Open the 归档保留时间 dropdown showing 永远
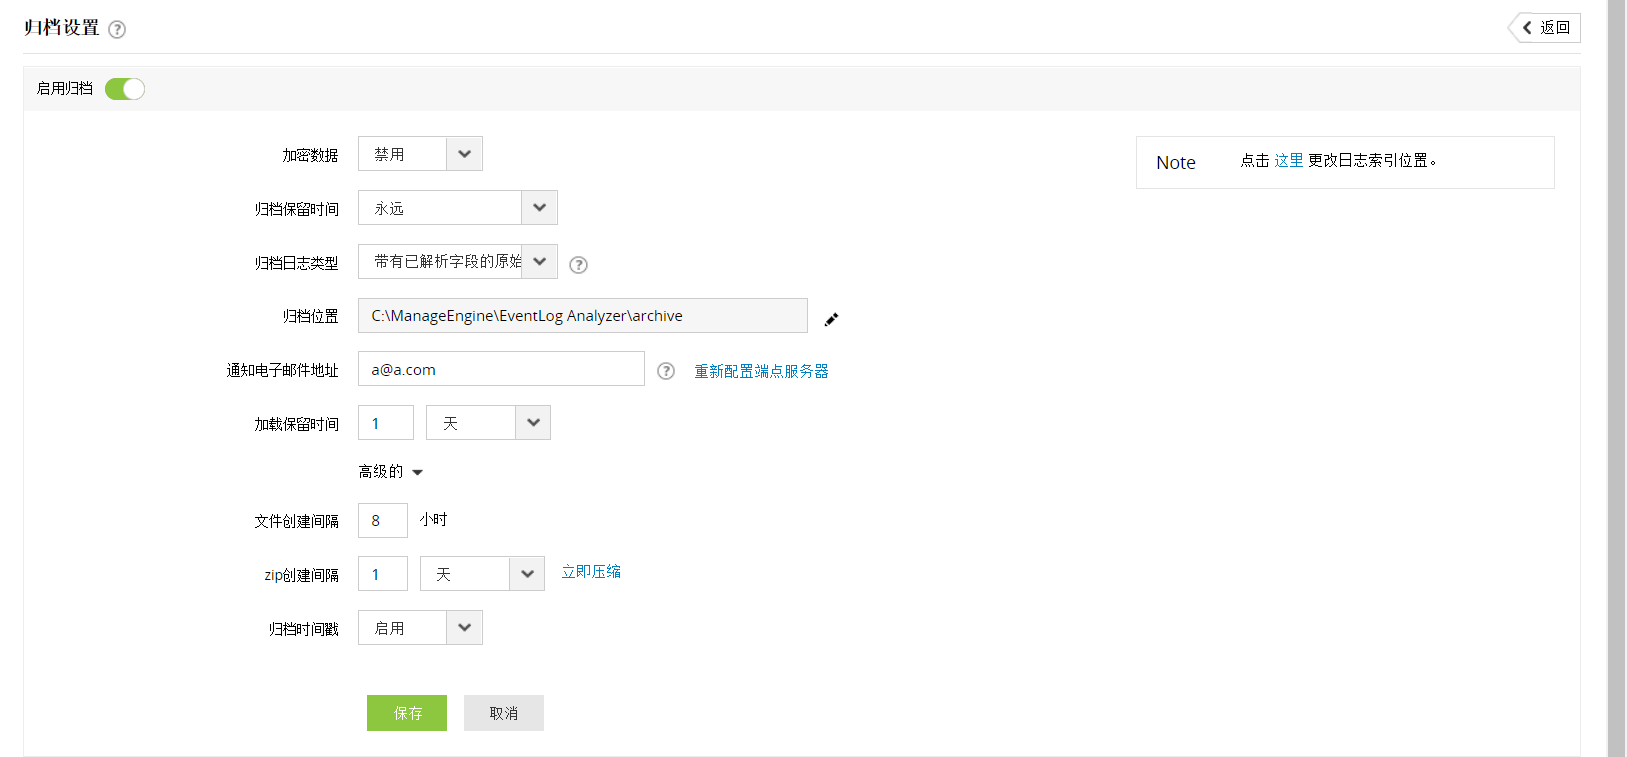The width and height of the screenshot is (1627, 757). (x=458, y=208)
